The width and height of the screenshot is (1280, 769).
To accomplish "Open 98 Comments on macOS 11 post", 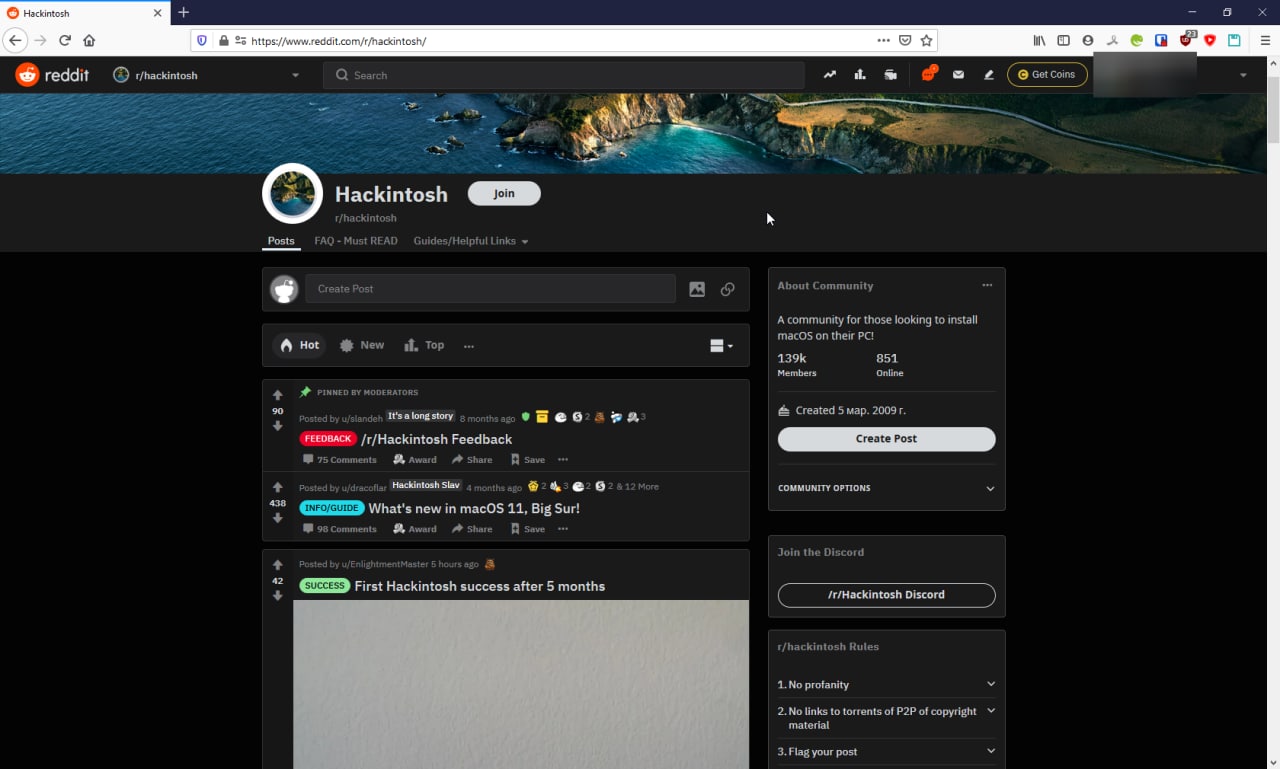I will pyautogui.click(x=339, y=529).
